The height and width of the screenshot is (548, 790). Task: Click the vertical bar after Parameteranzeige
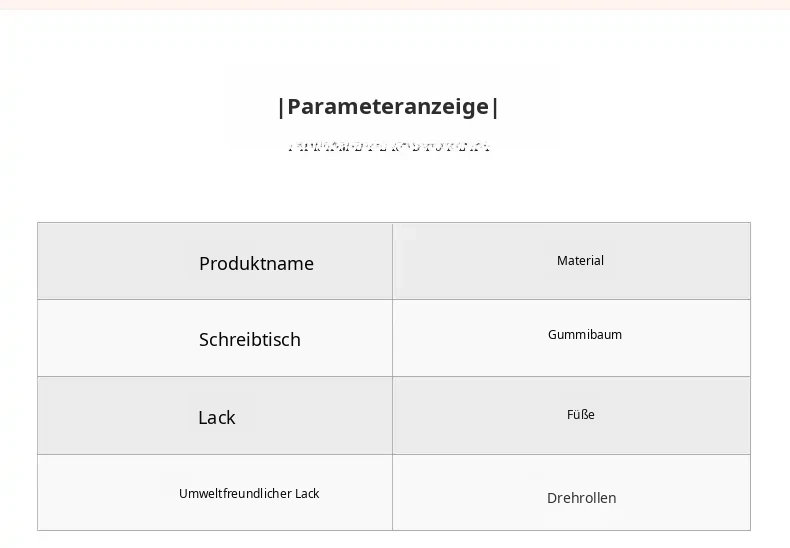(495, 107)
